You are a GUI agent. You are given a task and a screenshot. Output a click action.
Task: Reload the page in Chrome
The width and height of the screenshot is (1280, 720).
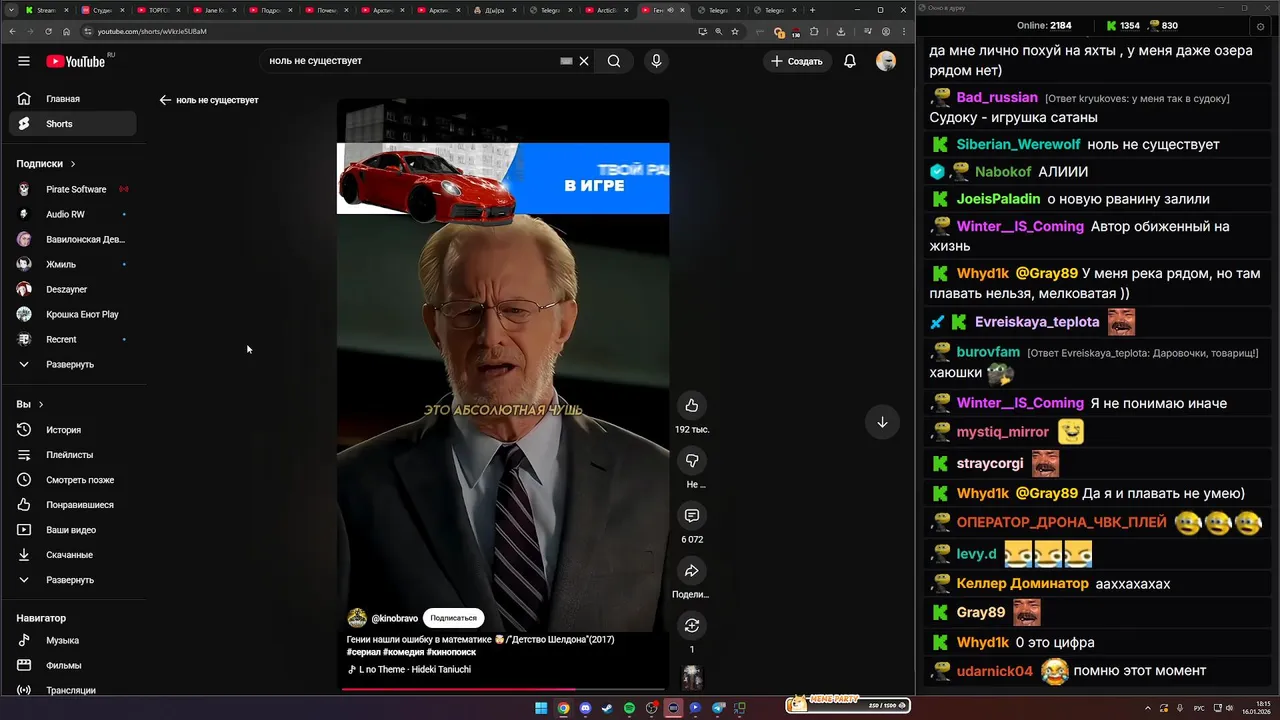pos(50,31)
